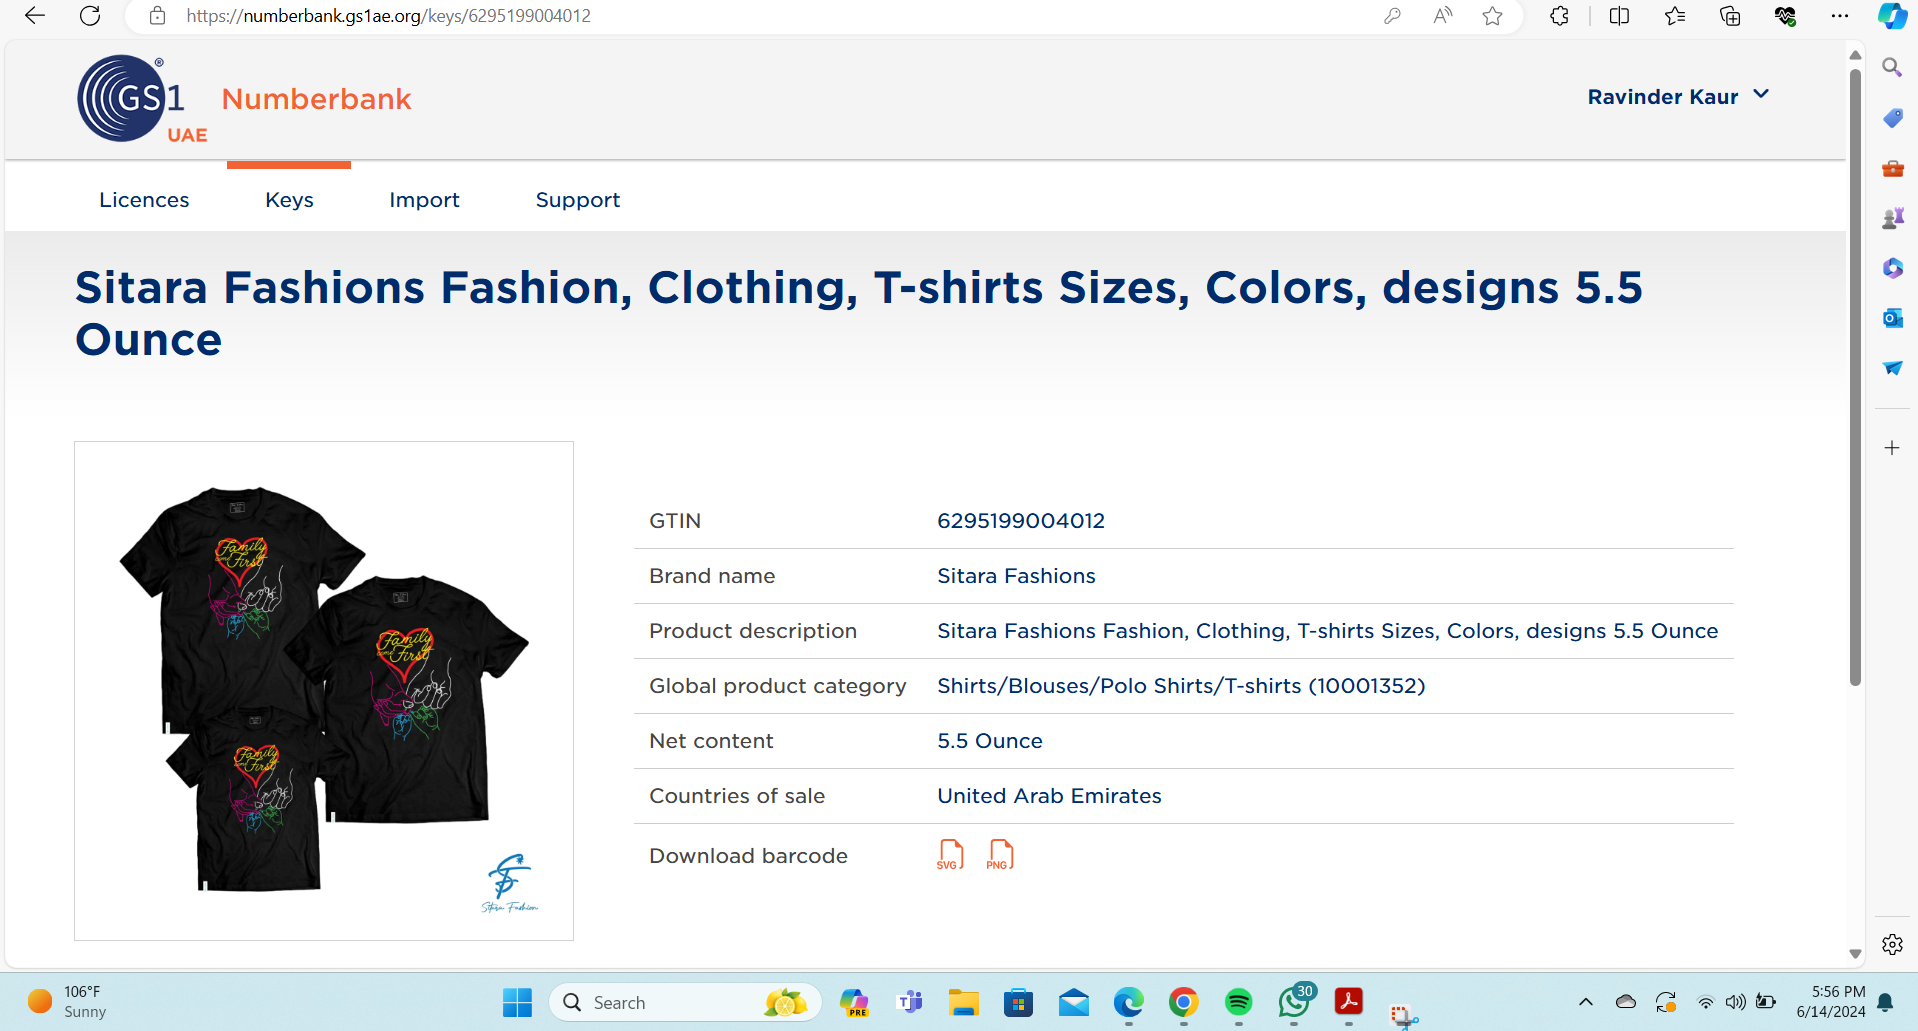Viewport: 1918px width, 1031px height.
Task: Add a new app to sidebar
Action: (x=1892, y=448)
